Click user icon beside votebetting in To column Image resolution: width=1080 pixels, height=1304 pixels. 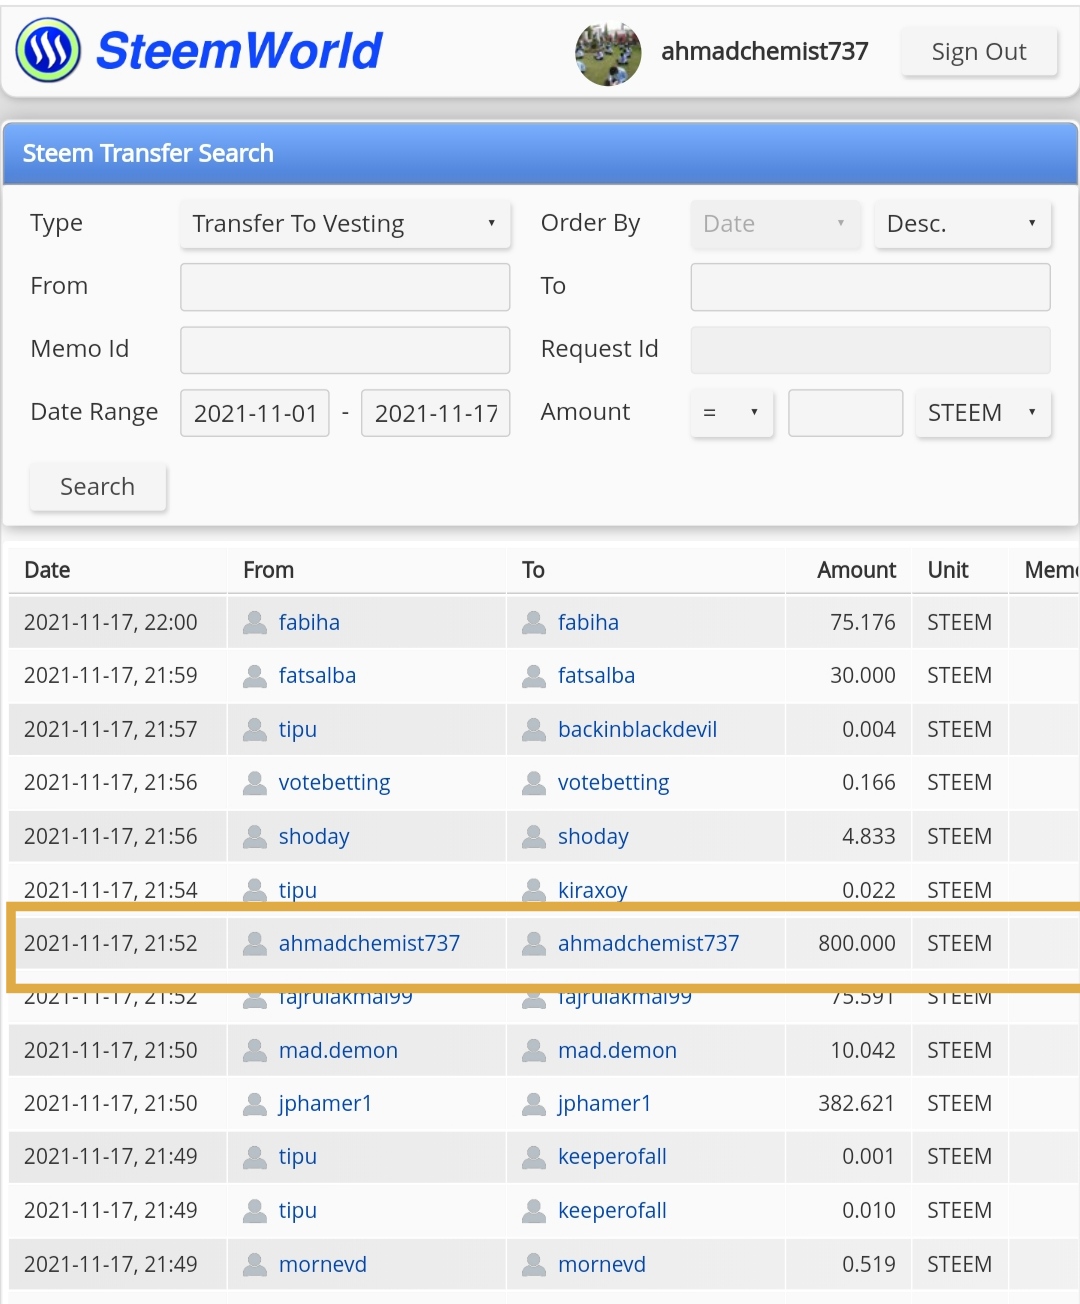click(534, 783)
